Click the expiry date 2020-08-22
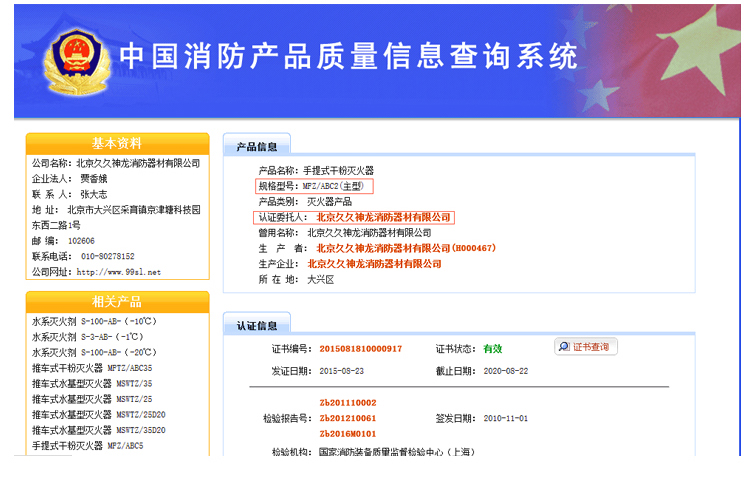Image resolution: width=750 pixels, height=496 pixels. (506, 371)
